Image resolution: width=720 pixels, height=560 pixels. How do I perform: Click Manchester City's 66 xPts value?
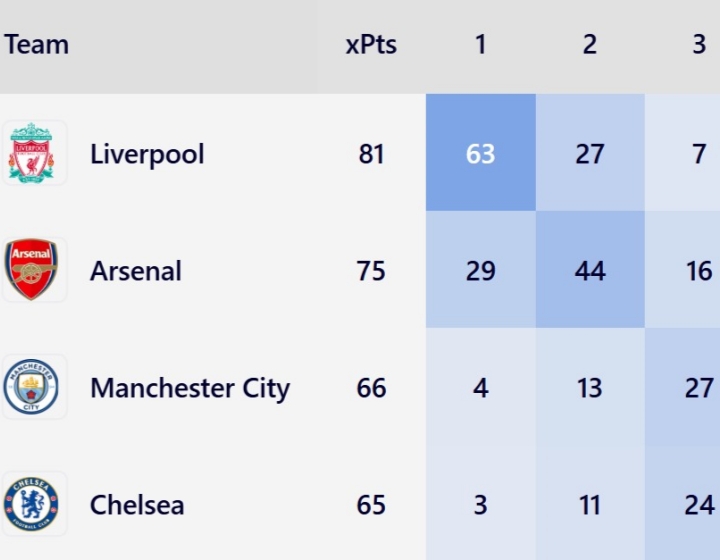(371, 388)
